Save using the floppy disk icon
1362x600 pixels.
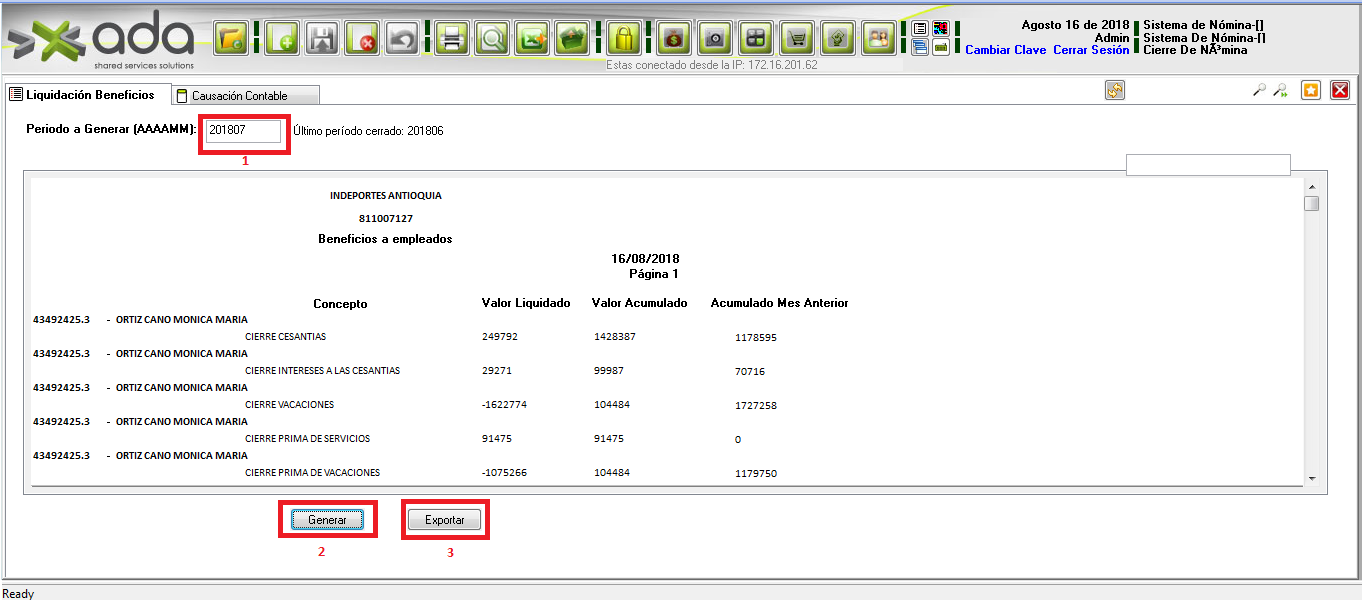tap(322, 39)
